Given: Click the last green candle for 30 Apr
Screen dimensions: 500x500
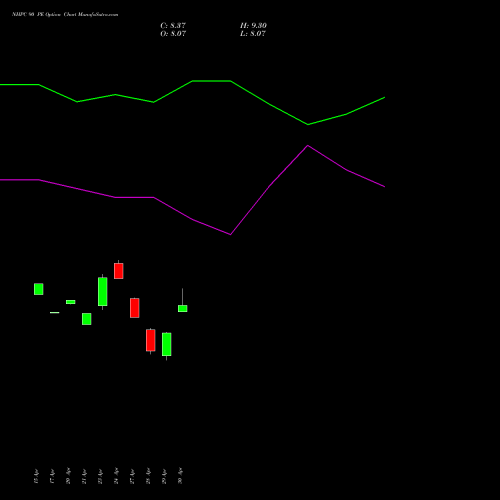Looking at the screenshot, I should pyautogui.click(x=183, y=308).
